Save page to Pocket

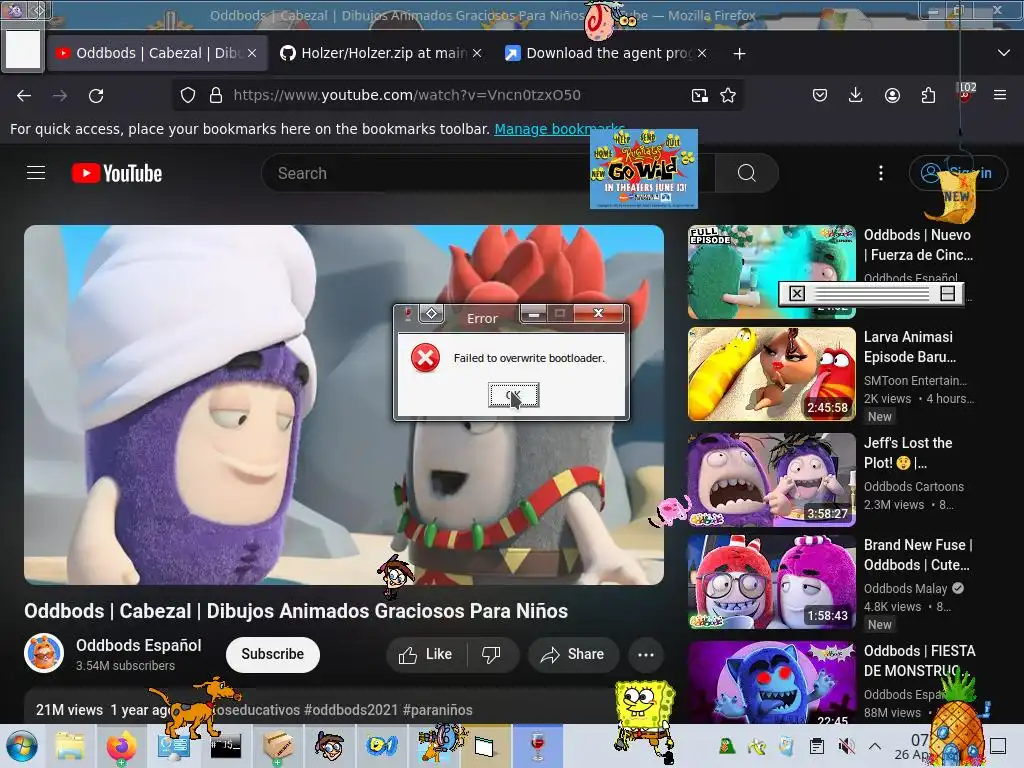click(x=820, y=95)
